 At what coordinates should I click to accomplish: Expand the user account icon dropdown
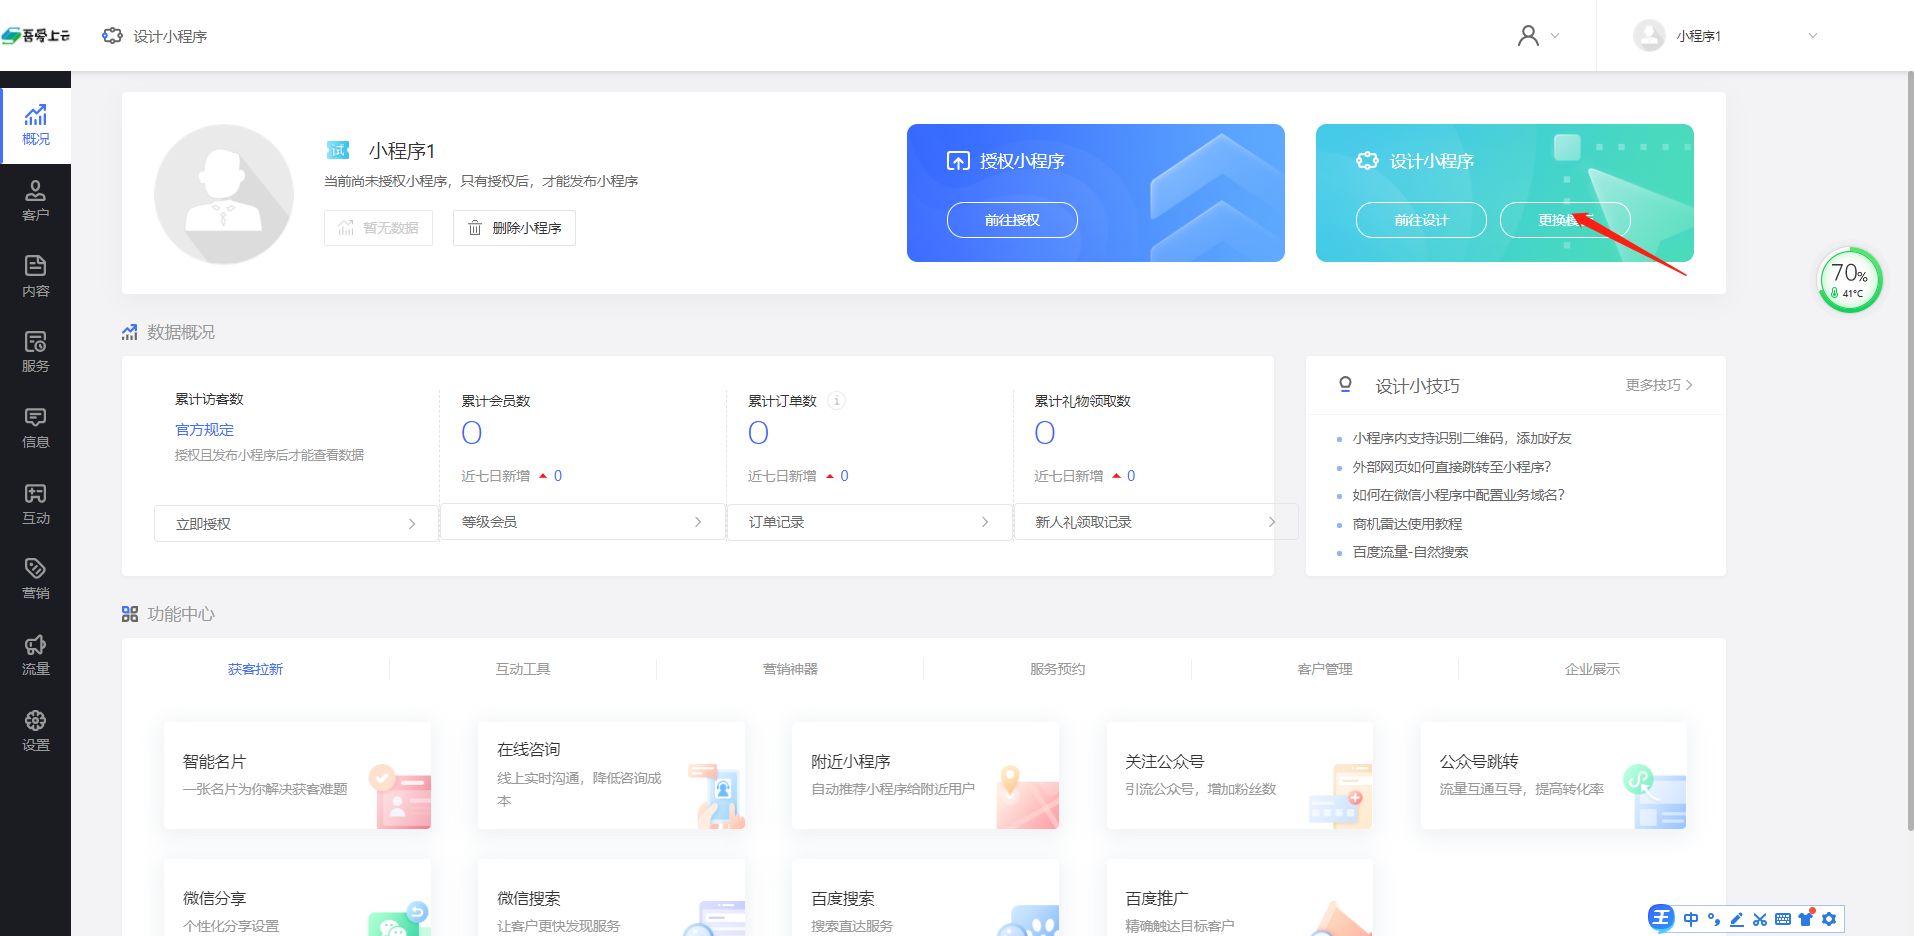(1538, 36)
